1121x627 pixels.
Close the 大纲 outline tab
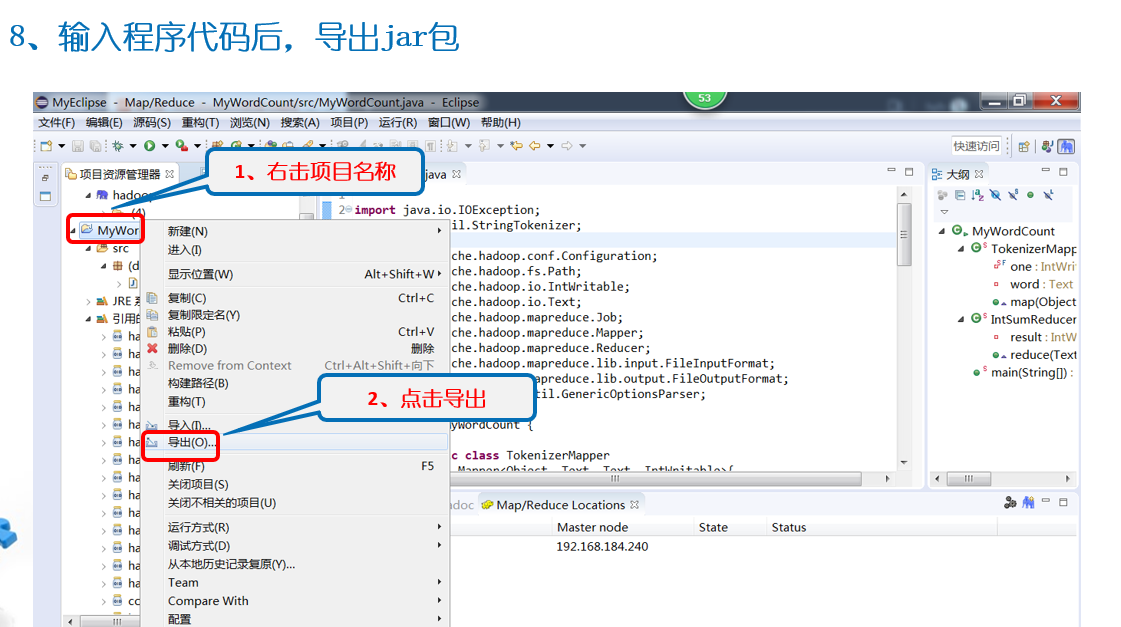click(x=979, y=174)
